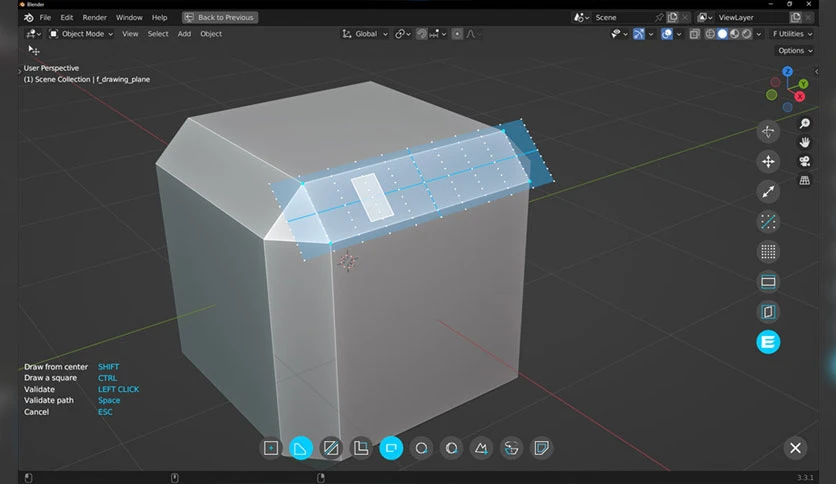
Task: Toggle viewport gizmos display
Action: (639, 34)
